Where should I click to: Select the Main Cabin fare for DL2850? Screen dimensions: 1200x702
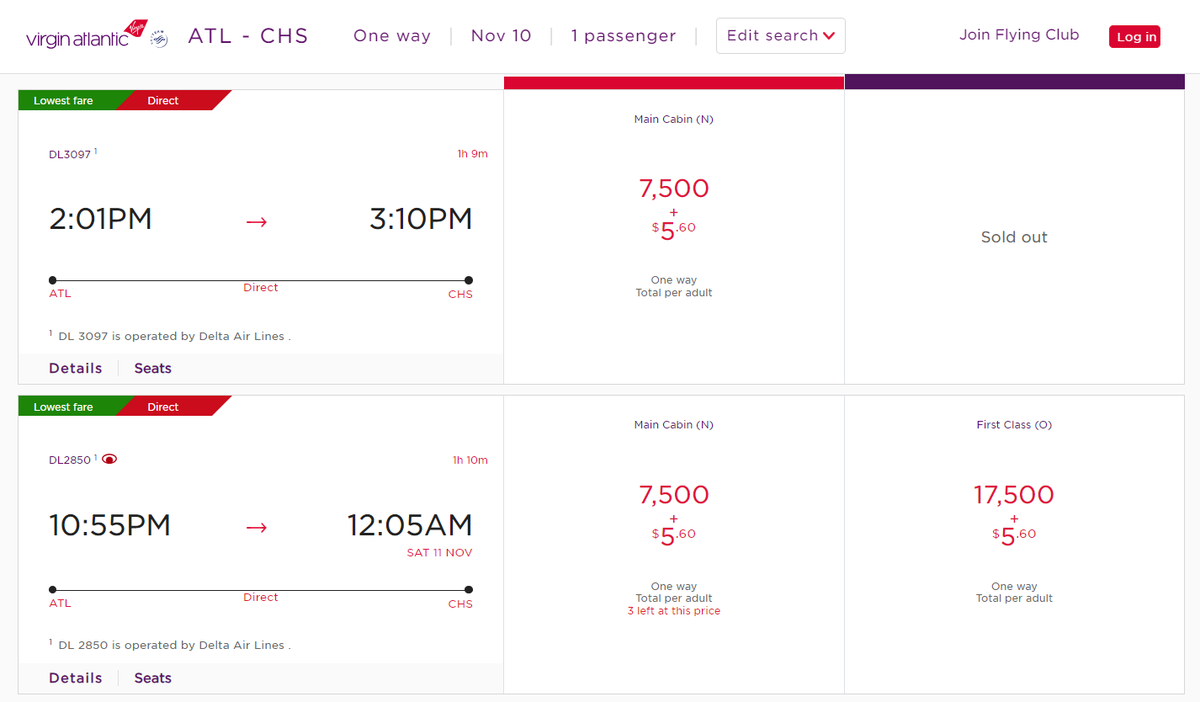tap(674, 510)
